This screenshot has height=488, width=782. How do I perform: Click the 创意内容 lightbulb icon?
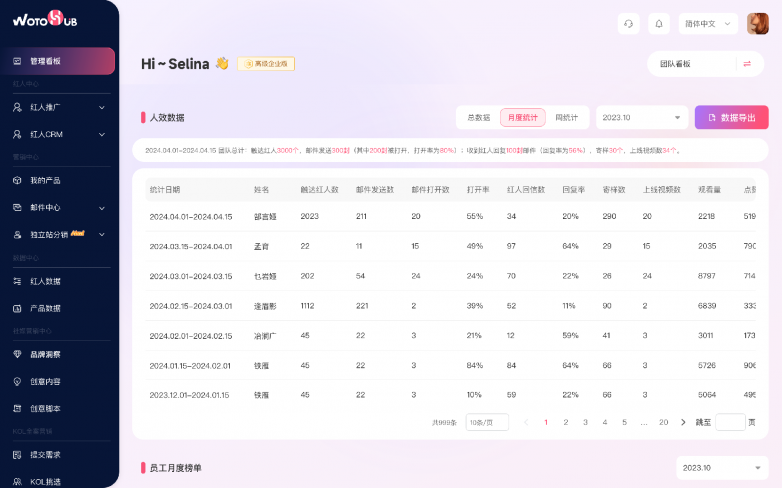17,381
